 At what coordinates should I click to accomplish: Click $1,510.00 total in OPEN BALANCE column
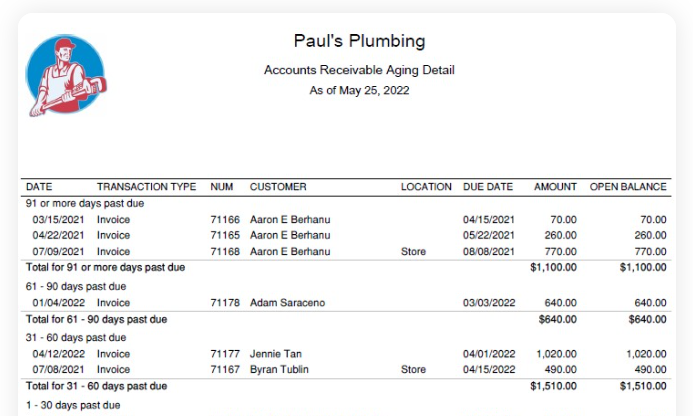(x=643, y=386)
